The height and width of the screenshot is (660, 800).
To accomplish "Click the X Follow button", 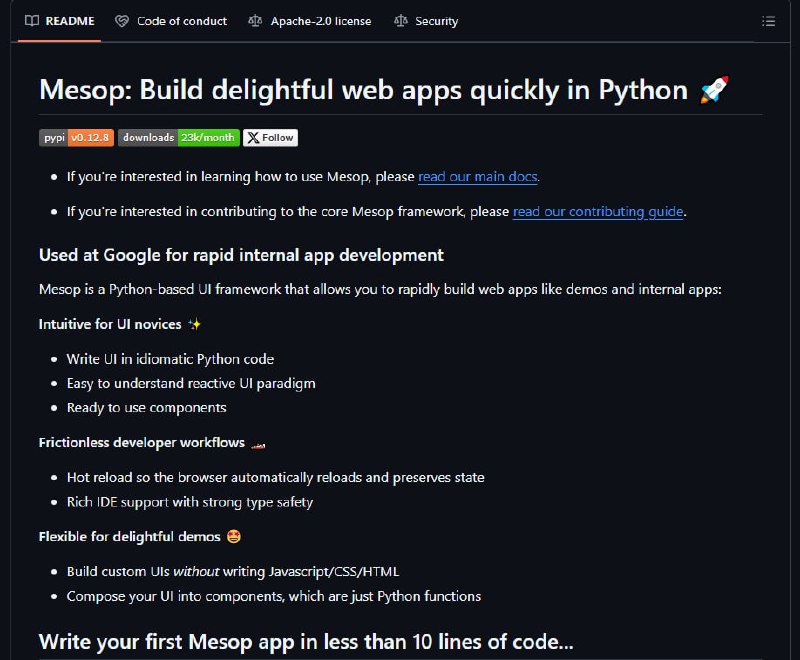I will [270, 138].
